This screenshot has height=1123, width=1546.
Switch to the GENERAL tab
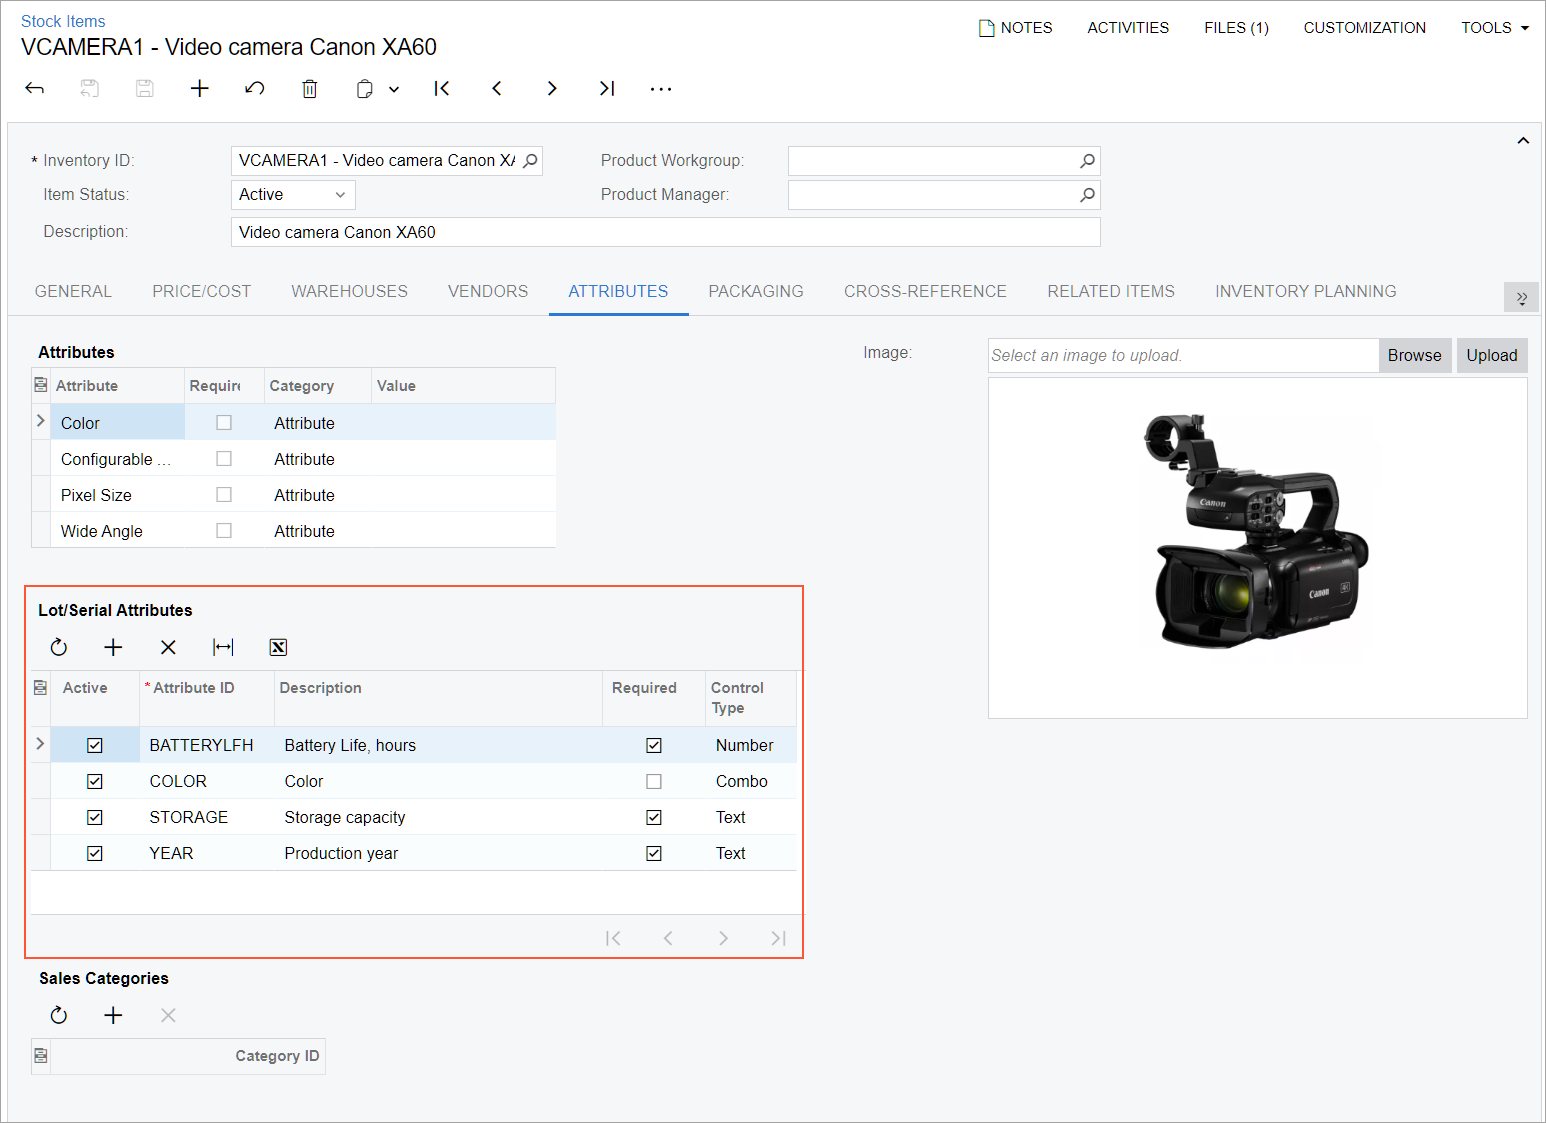tap(73, 291)
